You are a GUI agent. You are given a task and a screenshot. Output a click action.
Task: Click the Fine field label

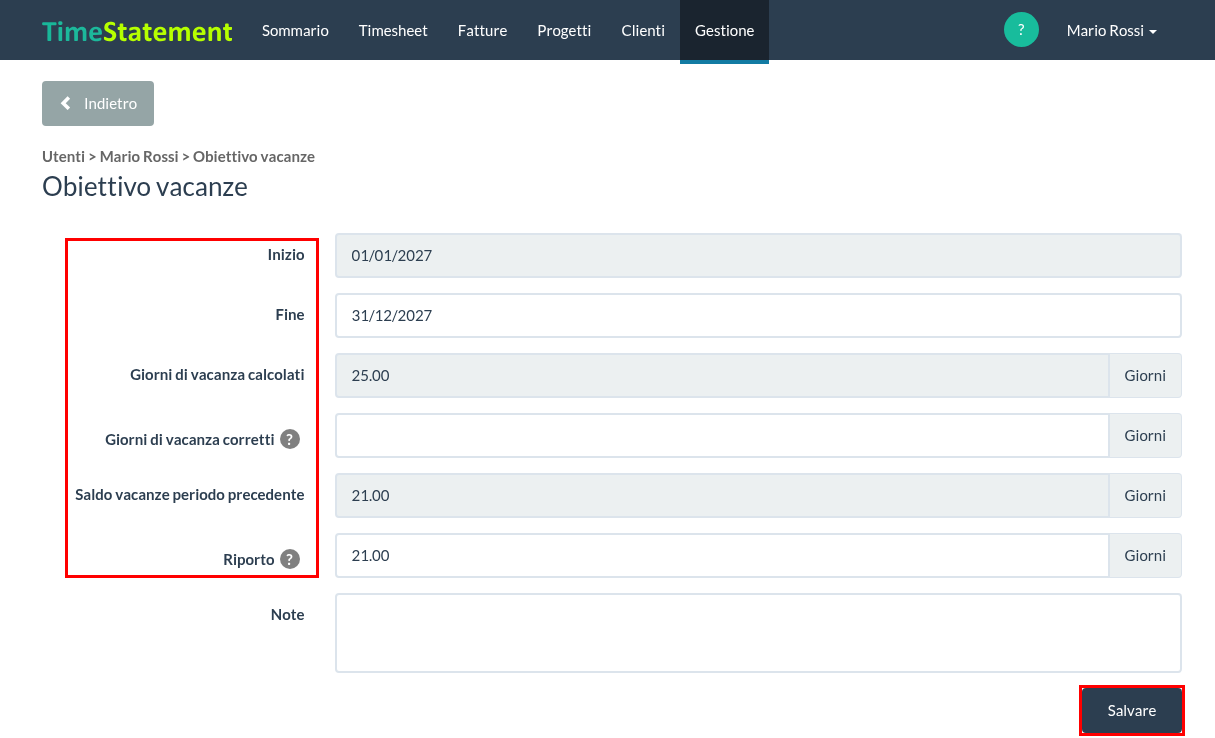click(290, 314)
